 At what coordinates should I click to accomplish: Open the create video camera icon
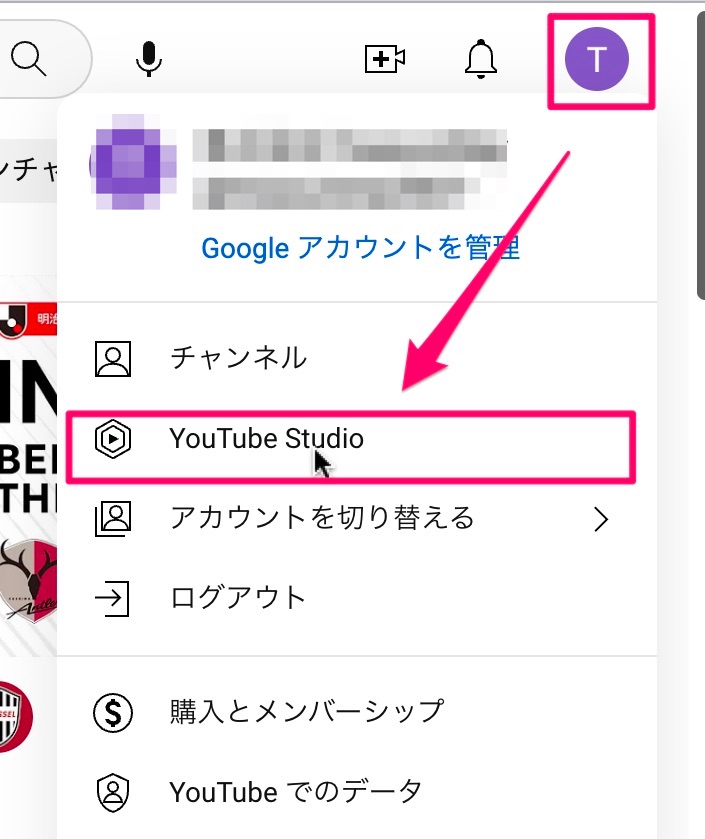(384, 59)
